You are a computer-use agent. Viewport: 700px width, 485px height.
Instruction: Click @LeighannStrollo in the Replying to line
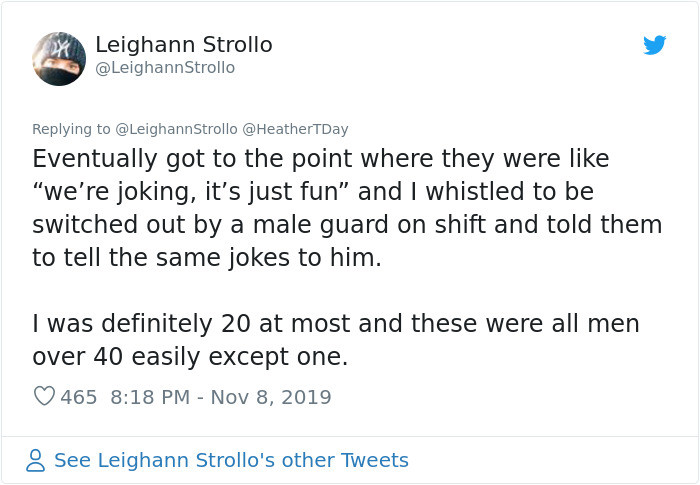click(x=177, y=129)
